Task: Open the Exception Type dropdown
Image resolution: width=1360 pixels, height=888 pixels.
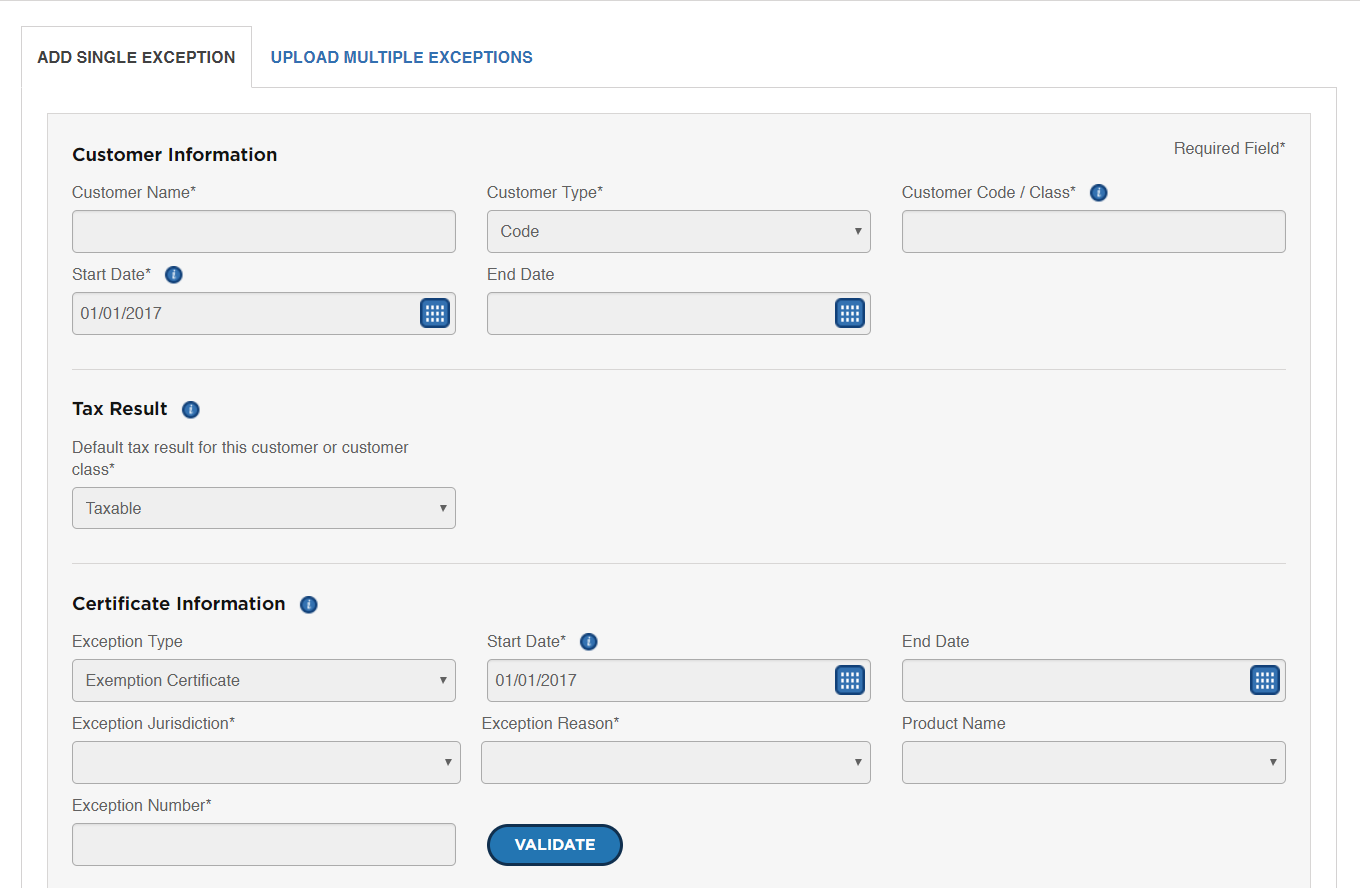Action: [x=263, y=680]
